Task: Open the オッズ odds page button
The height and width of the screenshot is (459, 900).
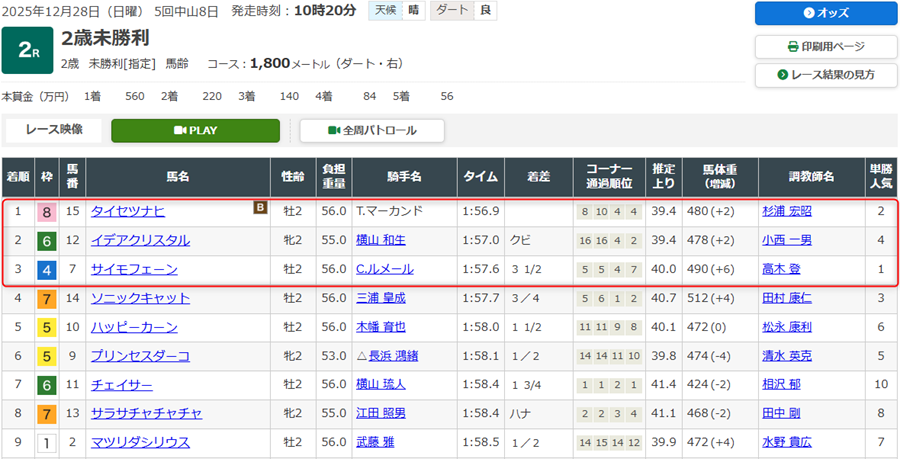Action: pyautogui.click(x=826, y=13)
